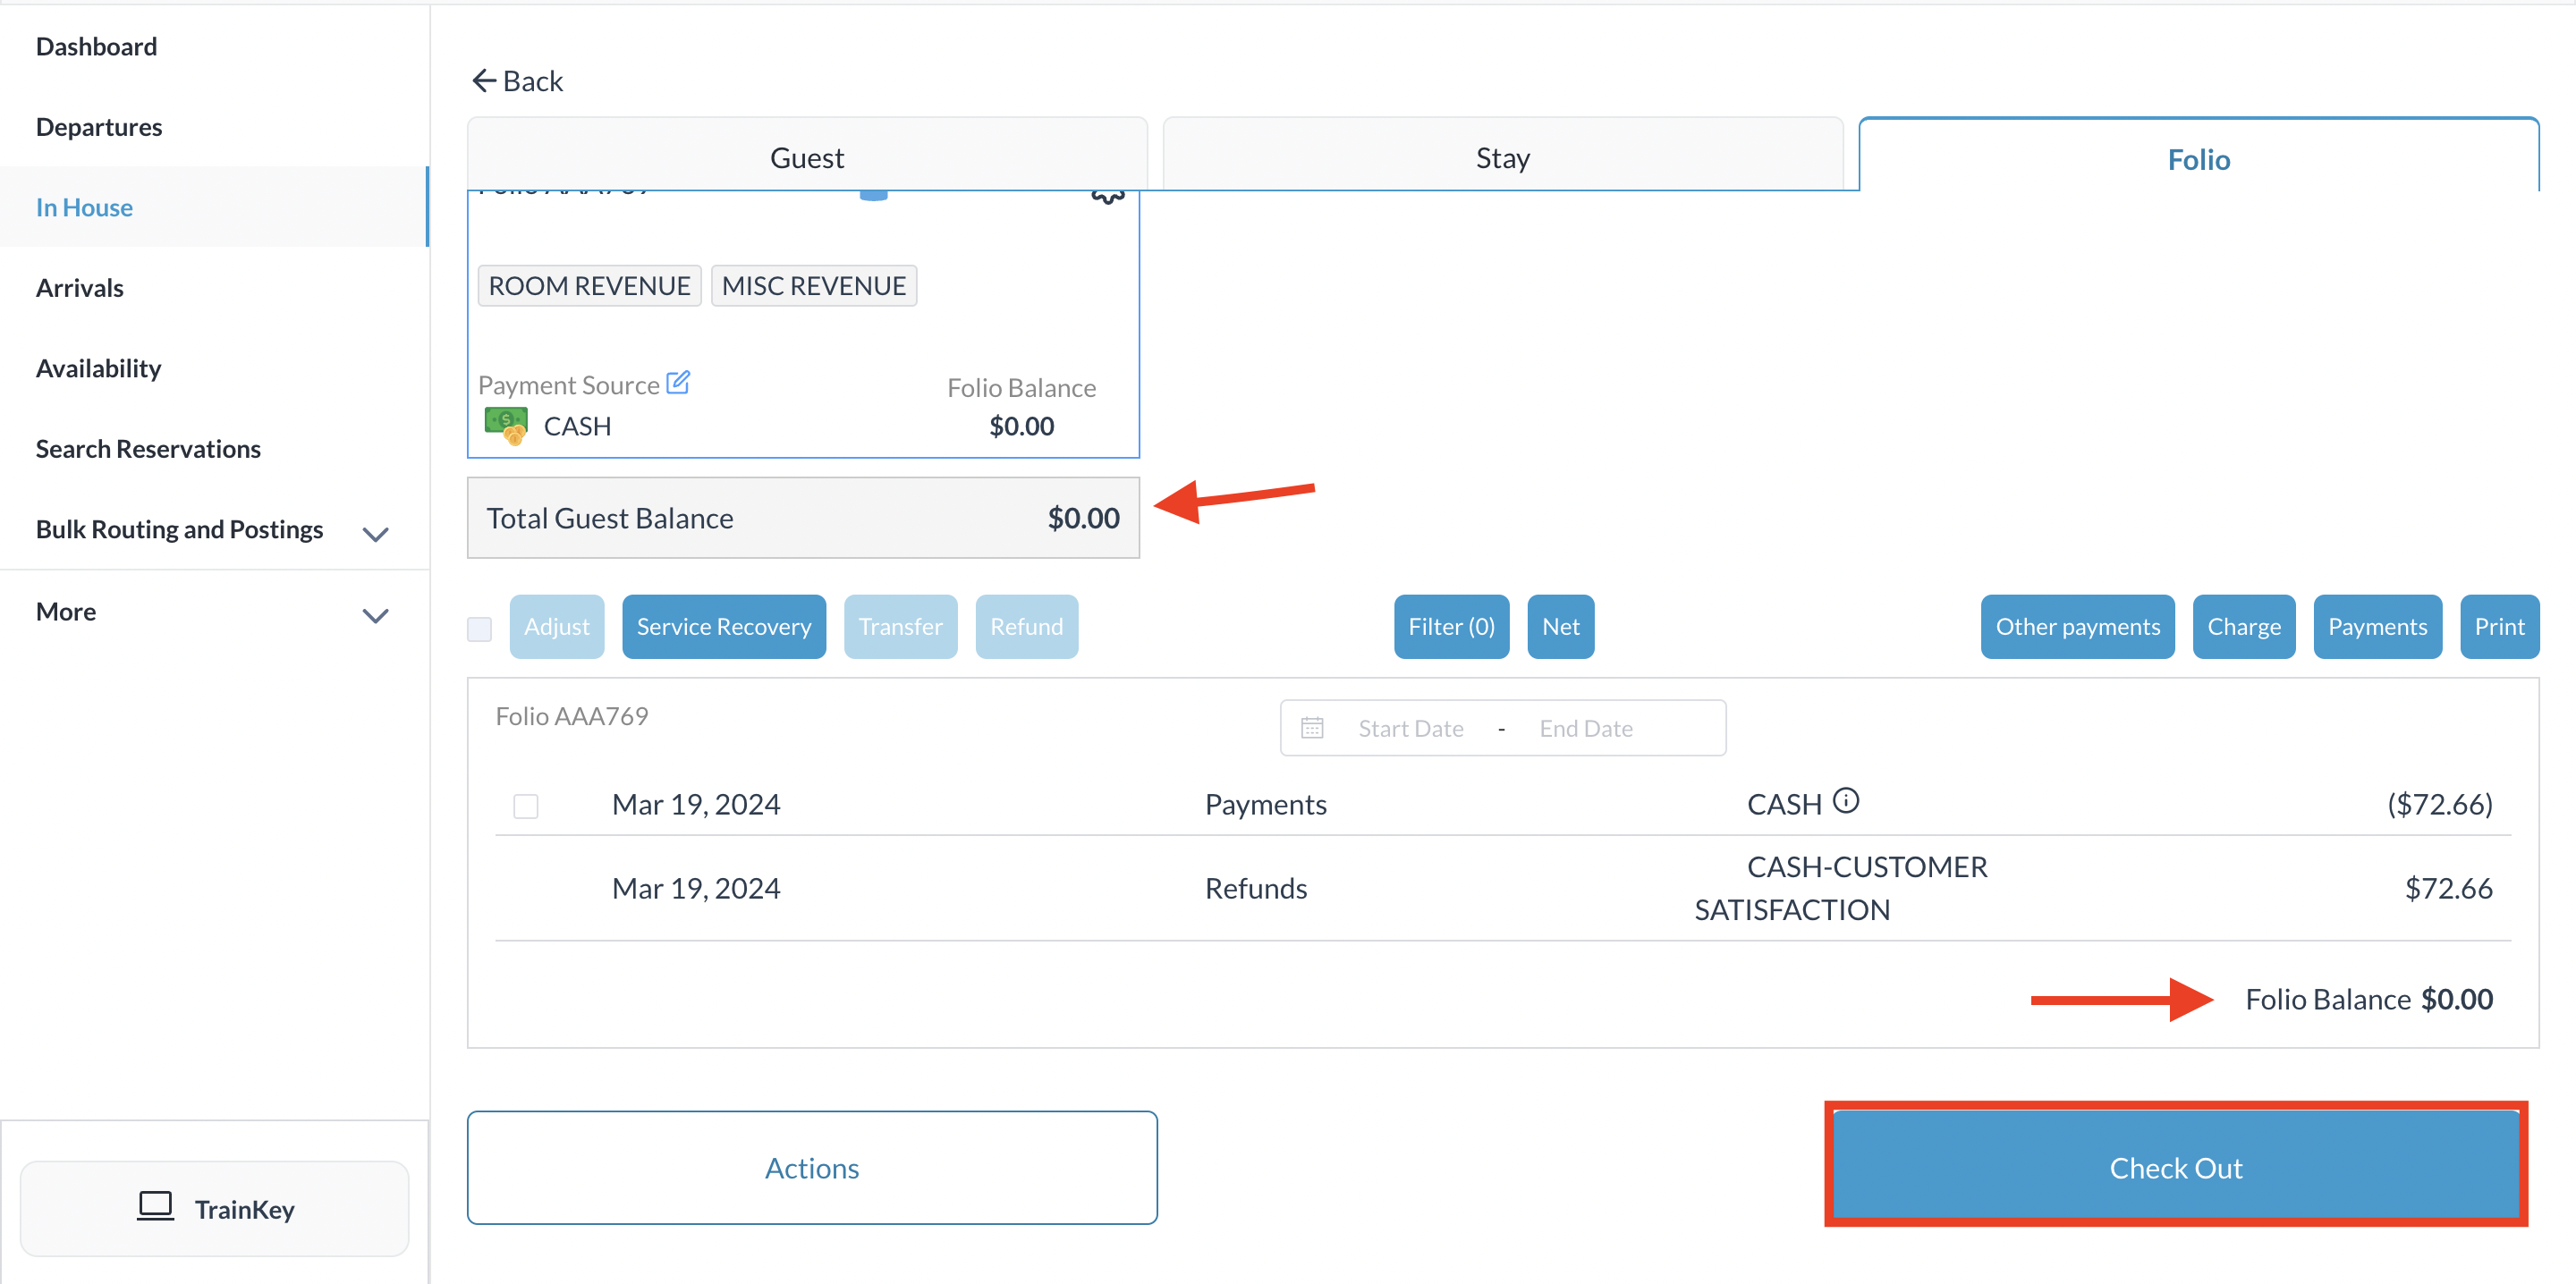
Task: Click the Payment Source edit pencil icon
Action: click(678, 383)
